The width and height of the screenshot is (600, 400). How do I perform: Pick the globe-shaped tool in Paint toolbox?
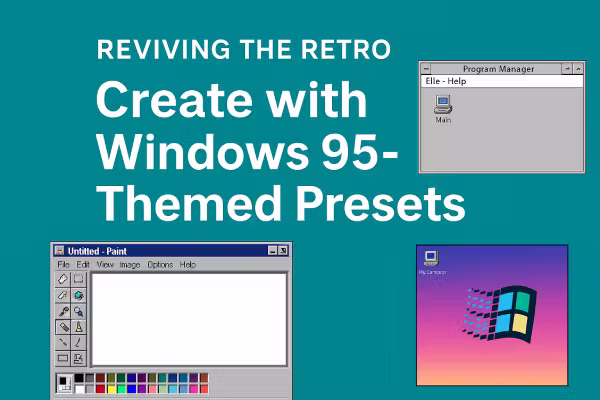[78, 296]
